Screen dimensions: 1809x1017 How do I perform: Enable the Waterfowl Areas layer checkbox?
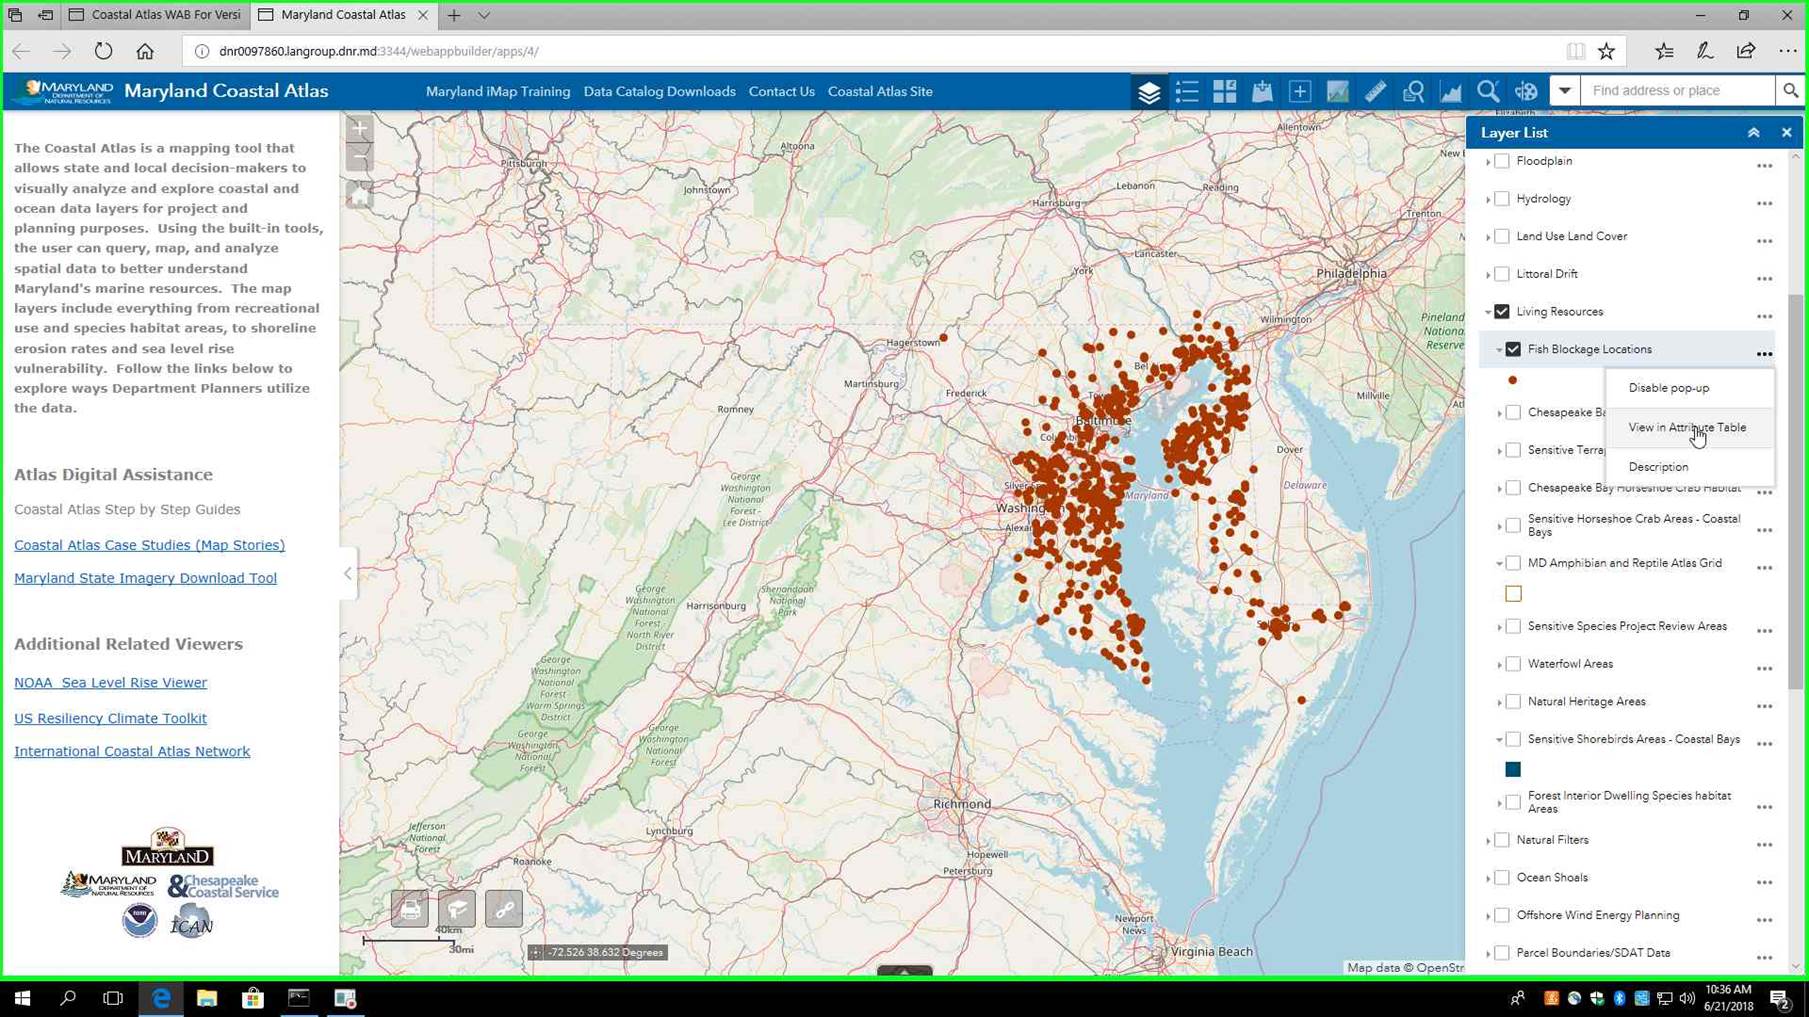pyautogui.click(x=1513, y=664)
